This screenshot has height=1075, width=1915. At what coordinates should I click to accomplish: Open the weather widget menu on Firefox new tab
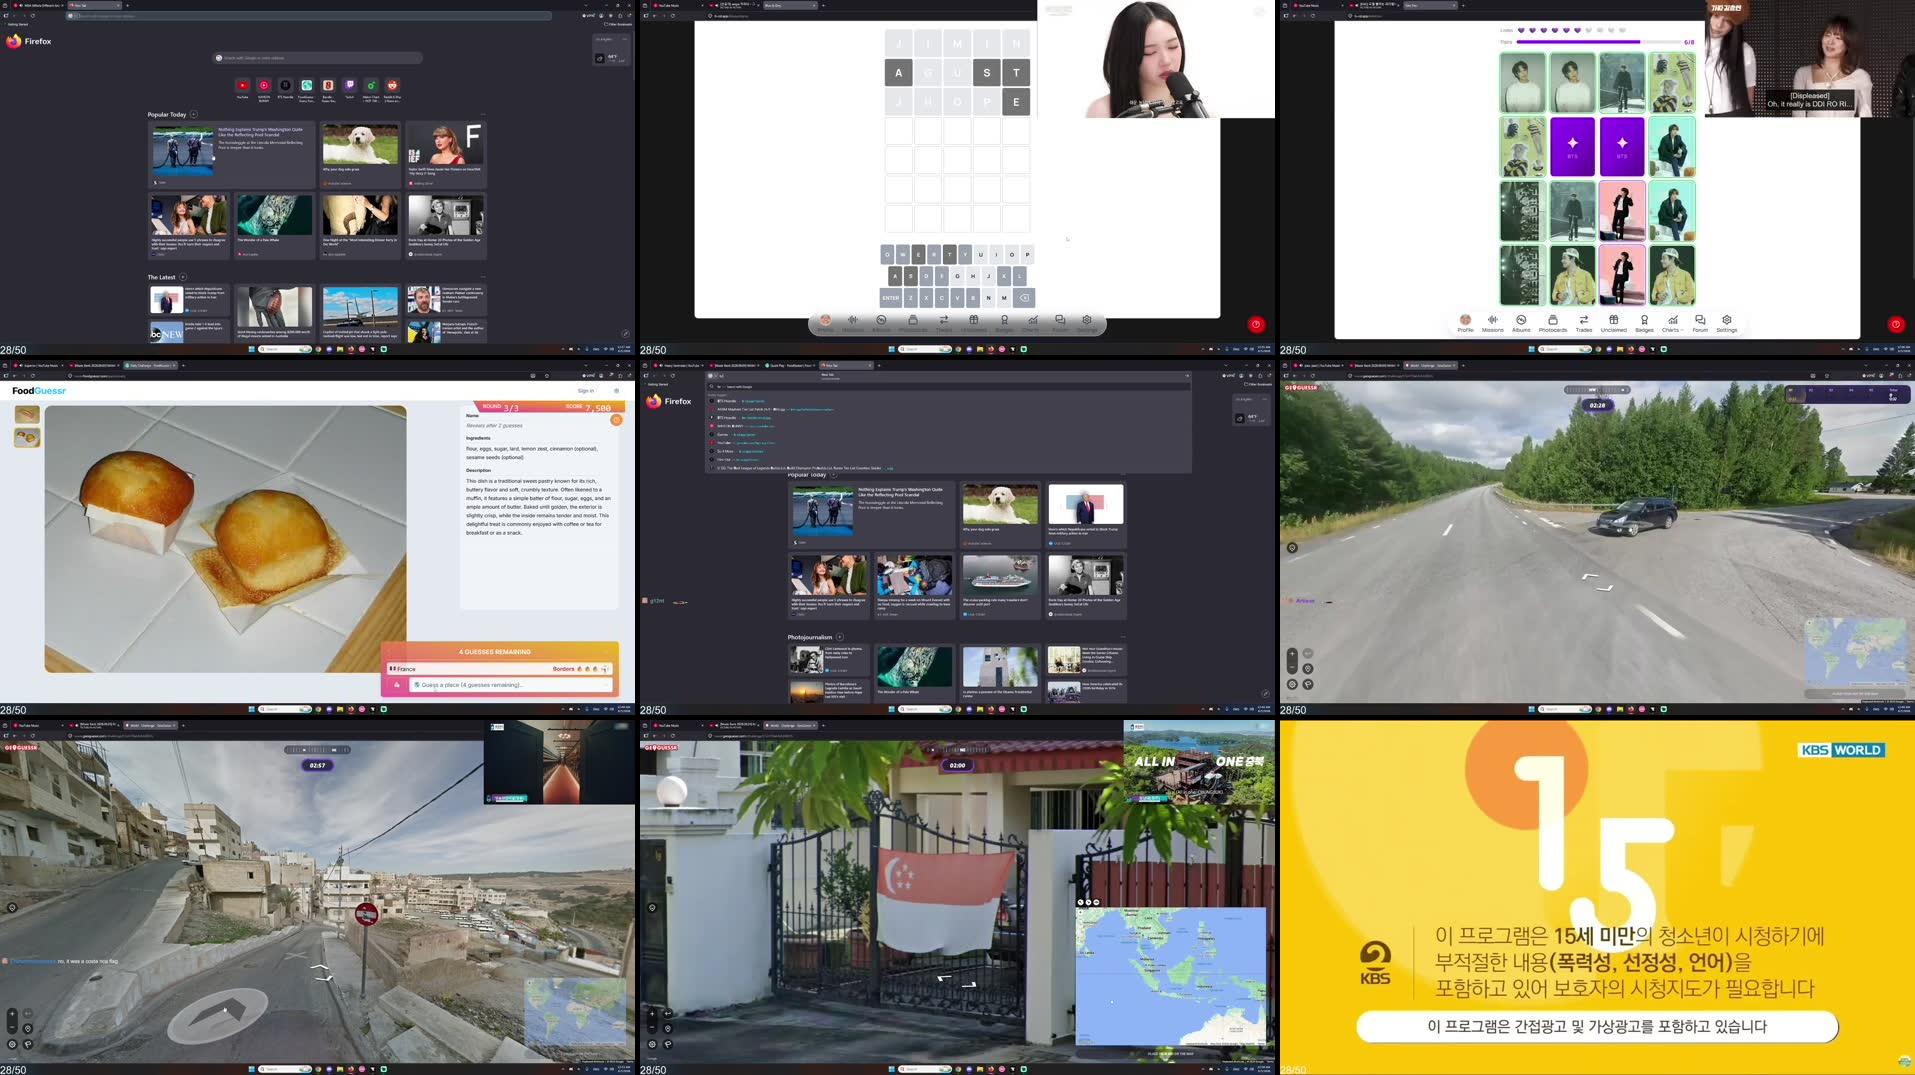[624, 40]
